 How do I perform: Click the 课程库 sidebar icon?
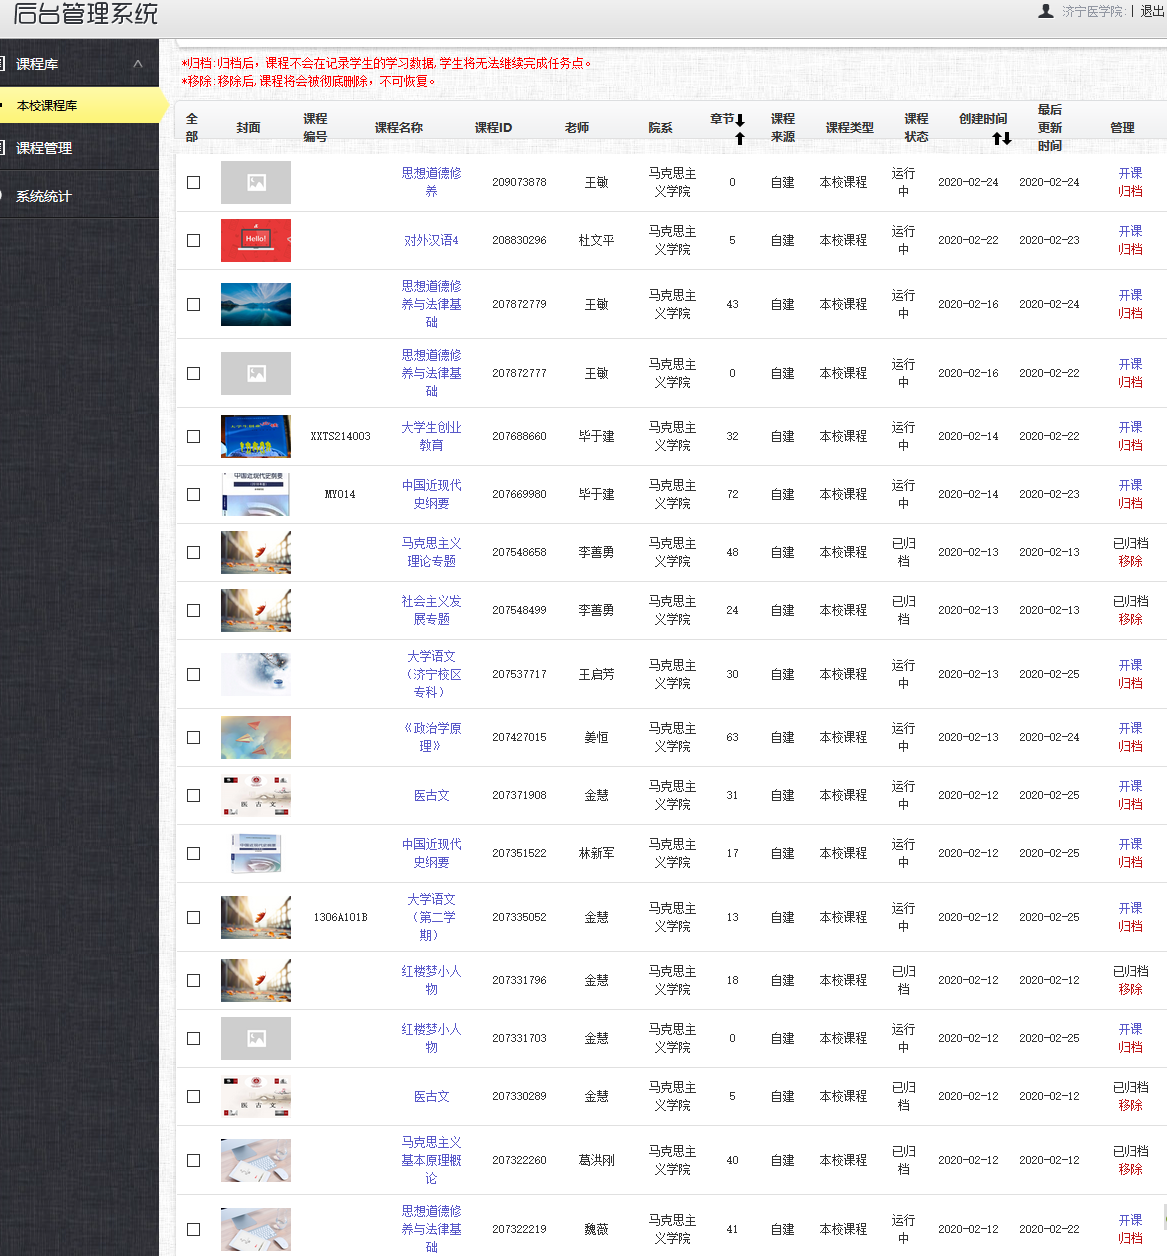[3, 64]
